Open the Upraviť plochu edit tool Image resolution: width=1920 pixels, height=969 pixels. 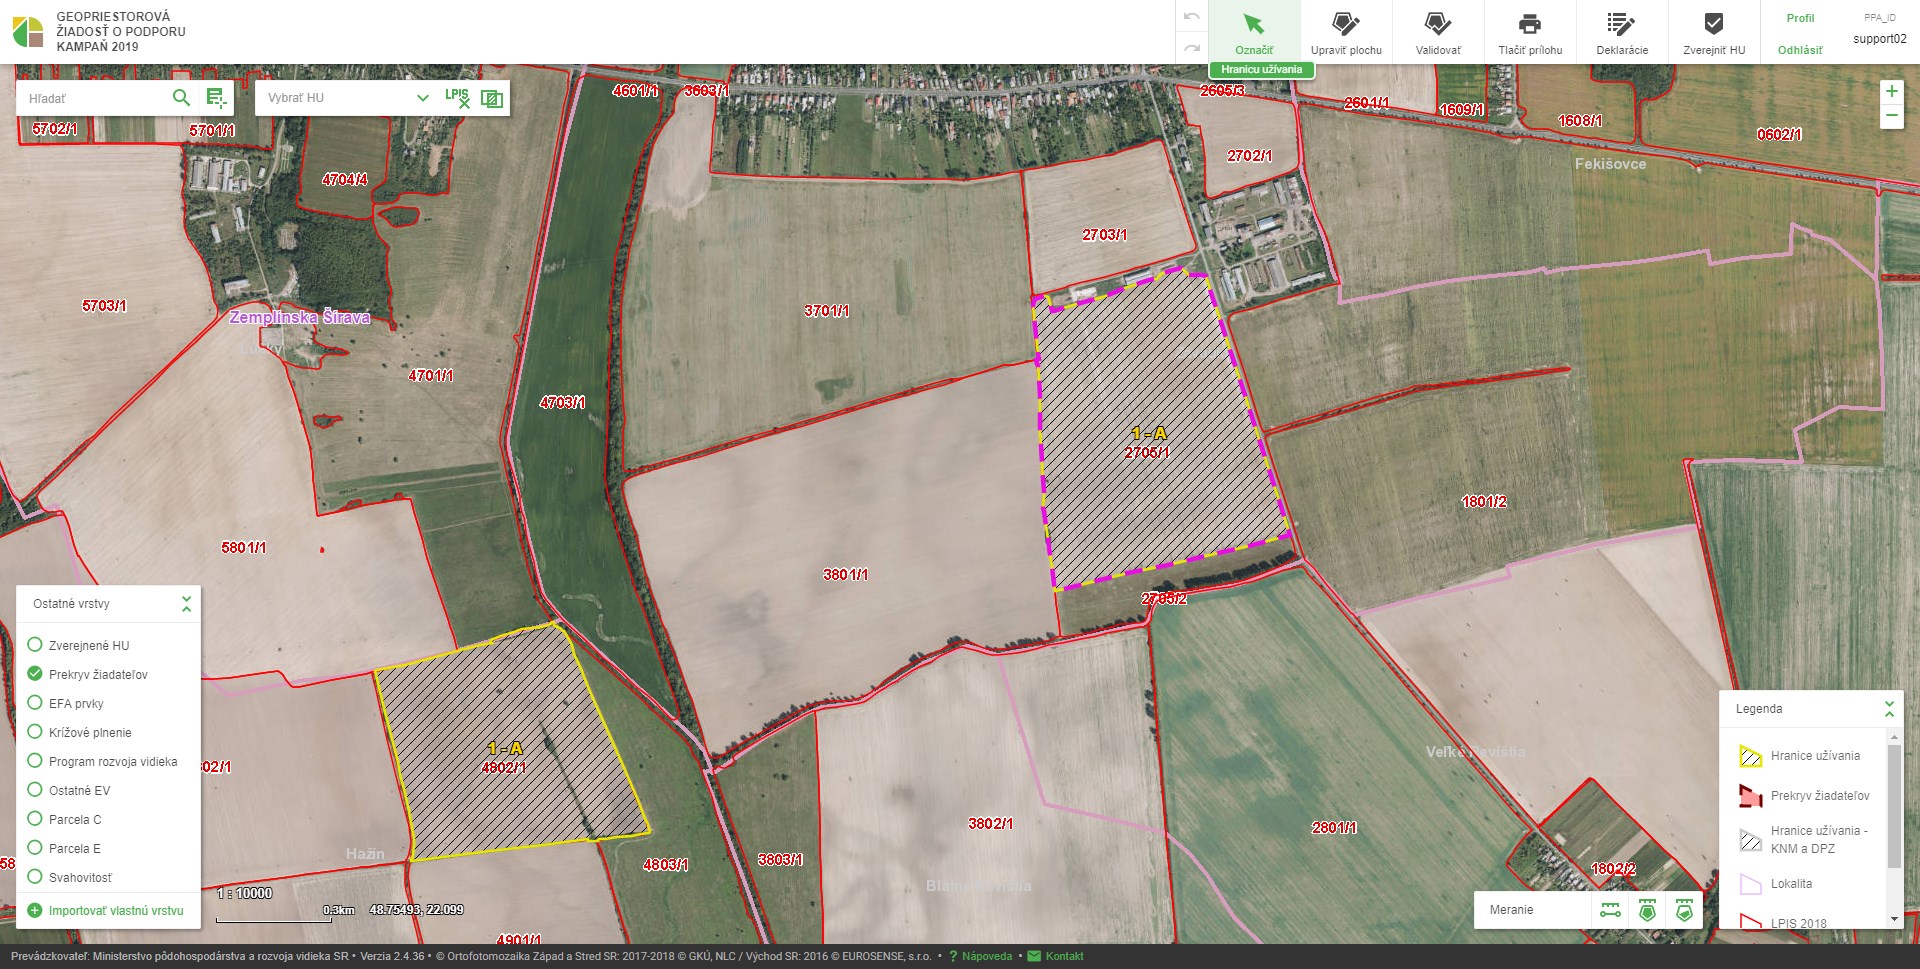[x=1346, y=32]
